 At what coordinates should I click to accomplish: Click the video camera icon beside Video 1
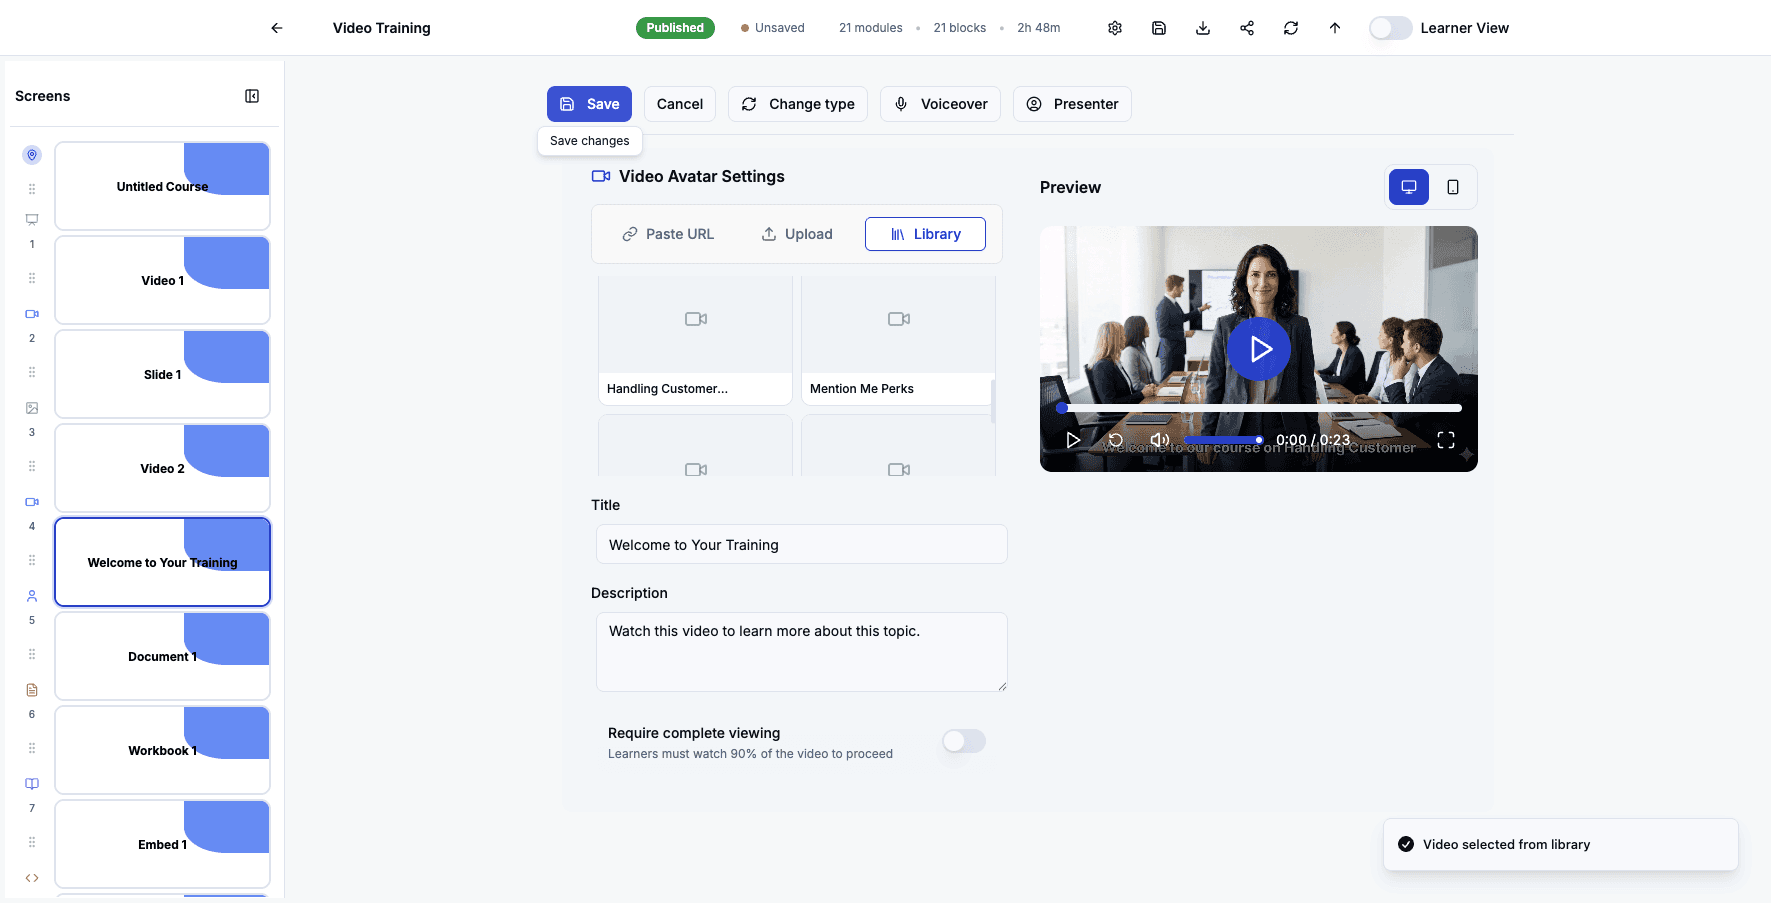point(31,313)
